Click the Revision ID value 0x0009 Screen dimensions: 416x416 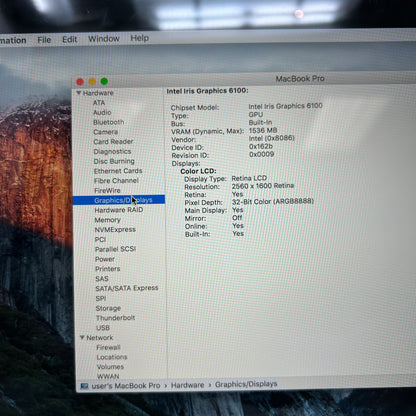[x=262, y=154]
